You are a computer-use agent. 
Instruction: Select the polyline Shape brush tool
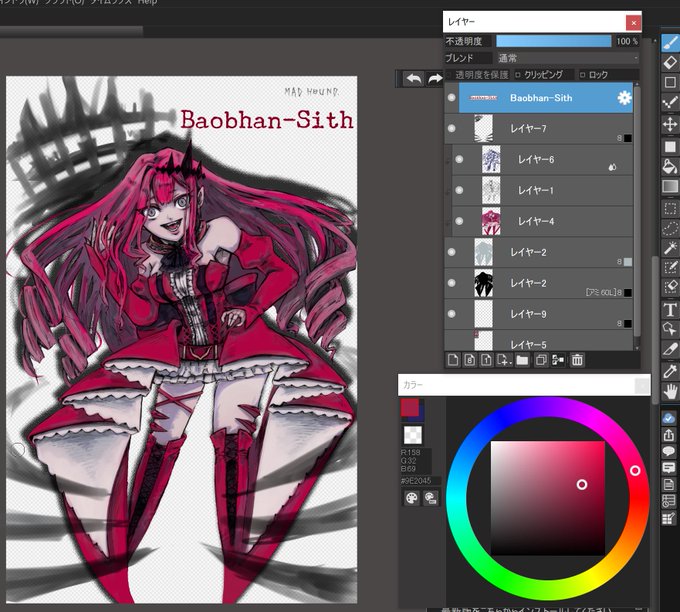[670, 103]
